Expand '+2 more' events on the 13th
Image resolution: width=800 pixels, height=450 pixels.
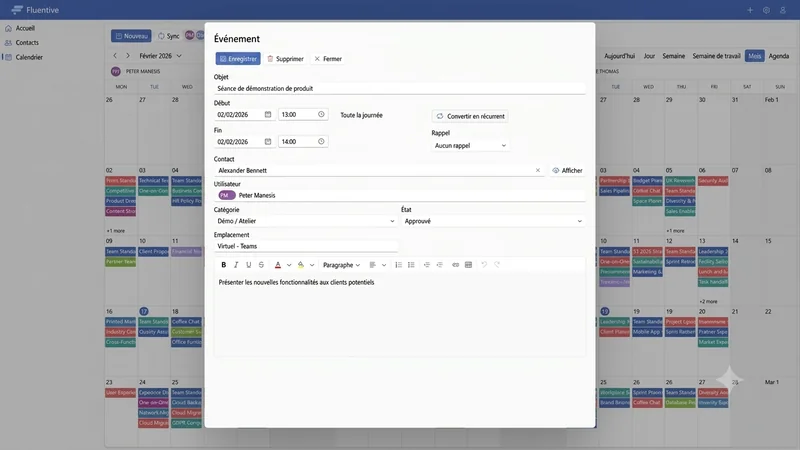(x=708, y=302)
